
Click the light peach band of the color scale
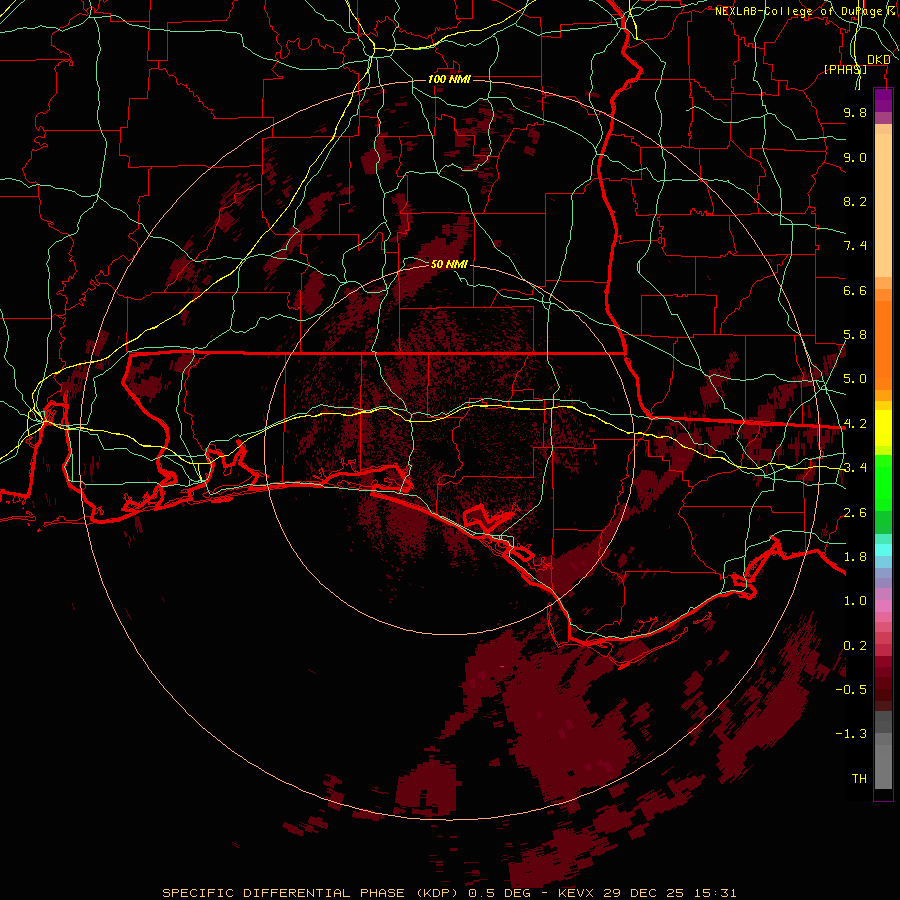pyautogui.click(x=883, y=205)
